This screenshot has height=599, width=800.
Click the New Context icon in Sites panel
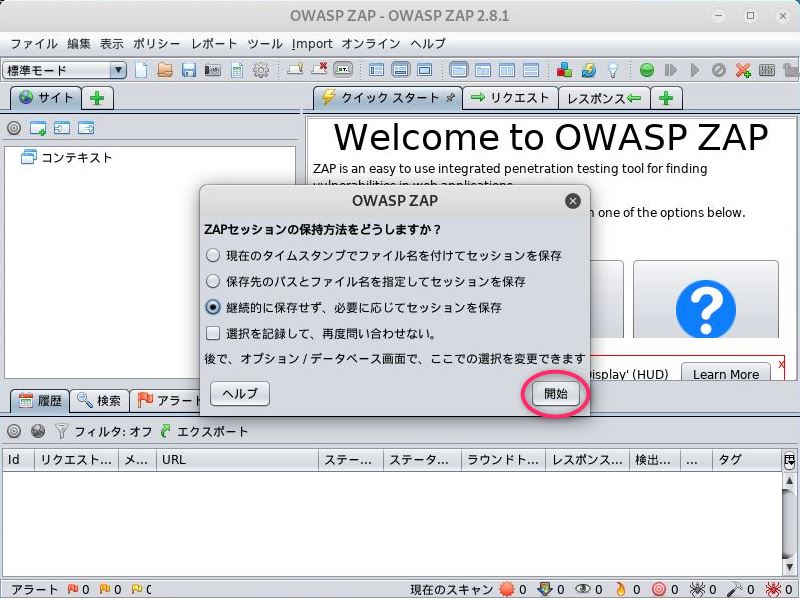(x=38, y=128)
